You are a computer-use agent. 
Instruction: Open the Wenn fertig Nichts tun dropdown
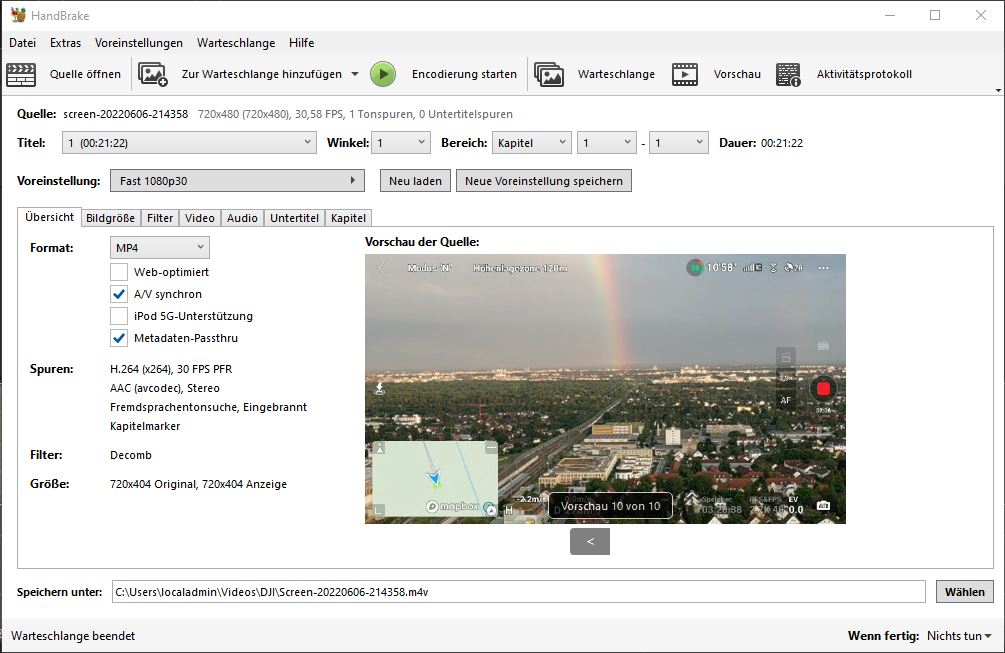pyautogui.click(x=959, y=636)
